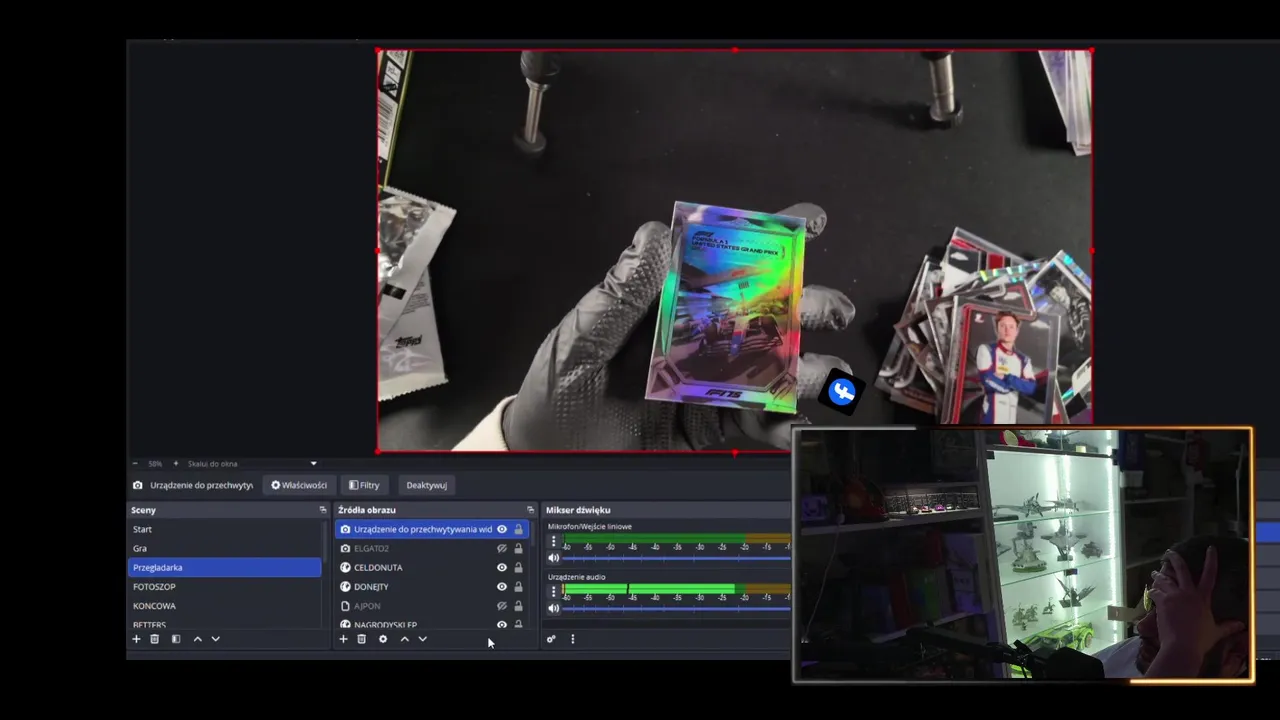Hide Urządzenie do przechwytywania wid source with eye
The height and width of the screenshot is (720, 1280).
(x=502, y=529)
